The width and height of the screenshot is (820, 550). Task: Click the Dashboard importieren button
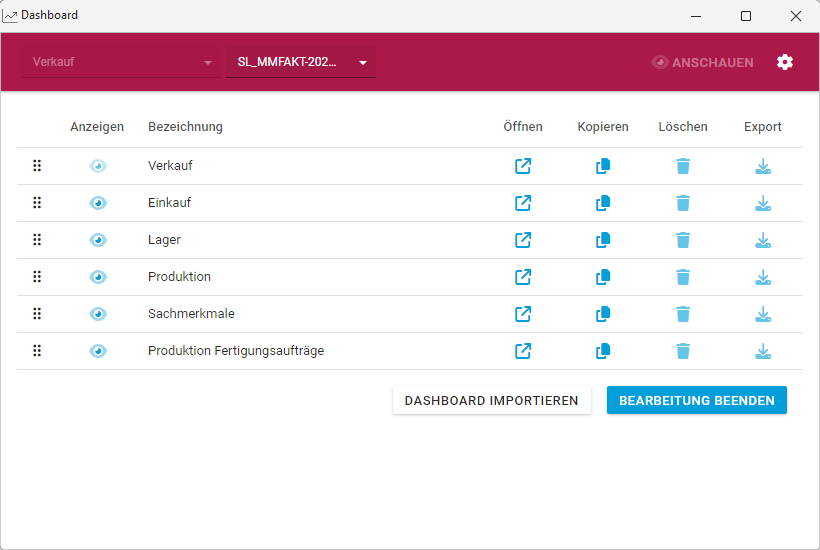pos(491,400)
